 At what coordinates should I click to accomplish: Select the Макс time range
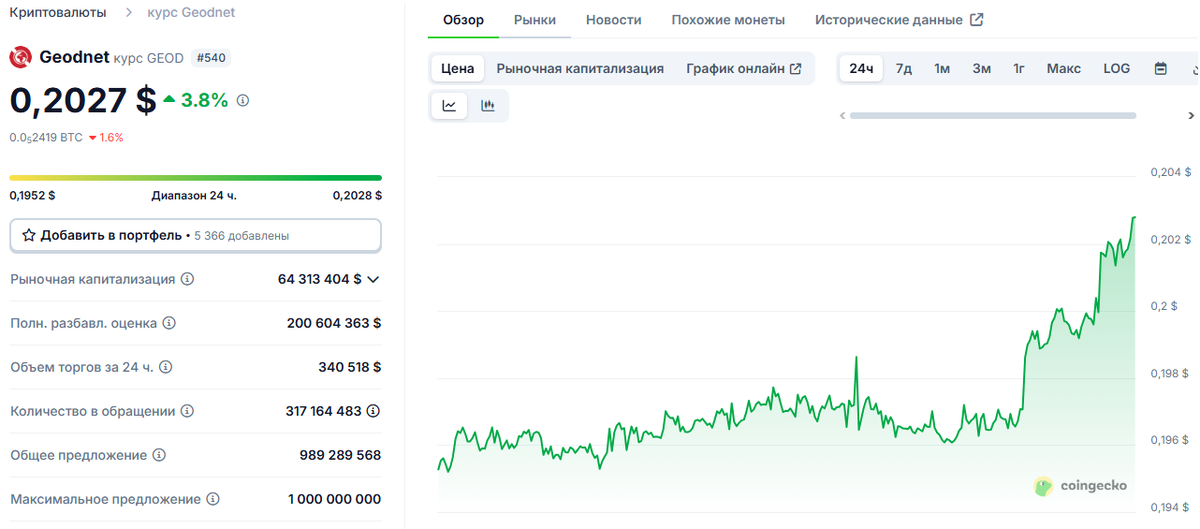click(1064, 69)
